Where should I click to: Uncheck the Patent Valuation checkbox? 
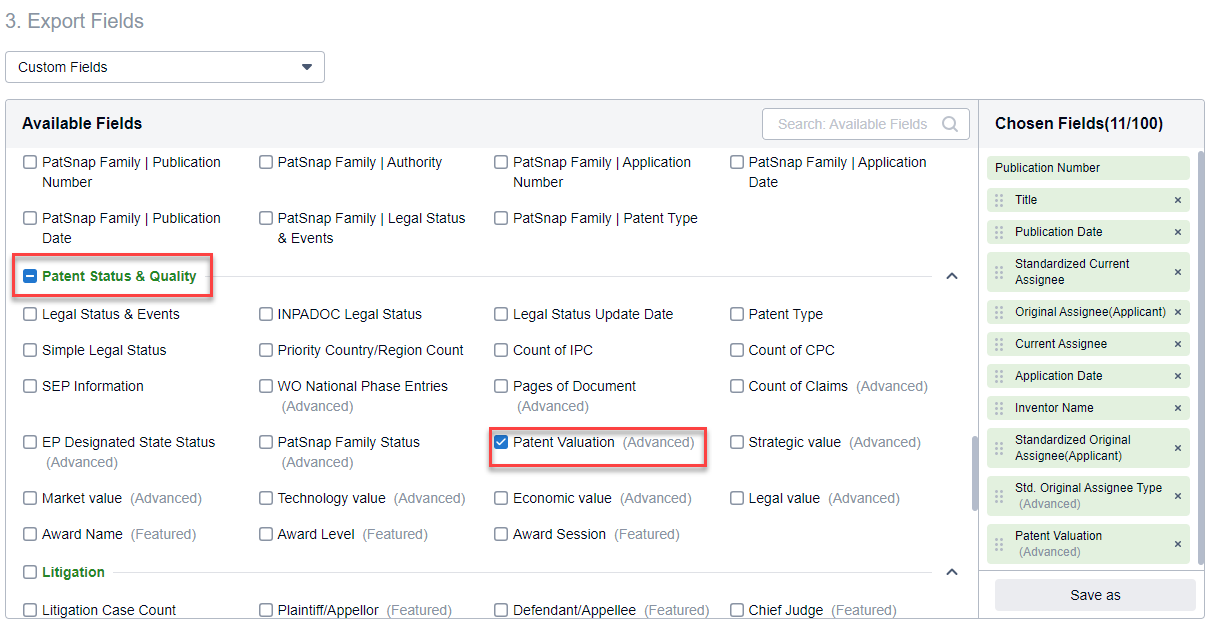500,441
